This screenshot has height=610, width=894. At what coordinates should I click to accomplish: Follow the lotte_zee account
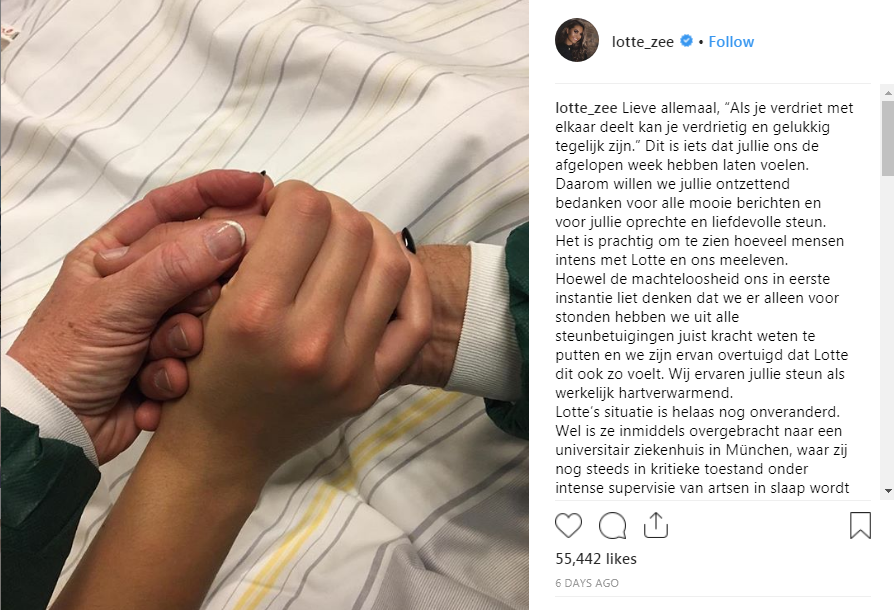tap(731, 42)
